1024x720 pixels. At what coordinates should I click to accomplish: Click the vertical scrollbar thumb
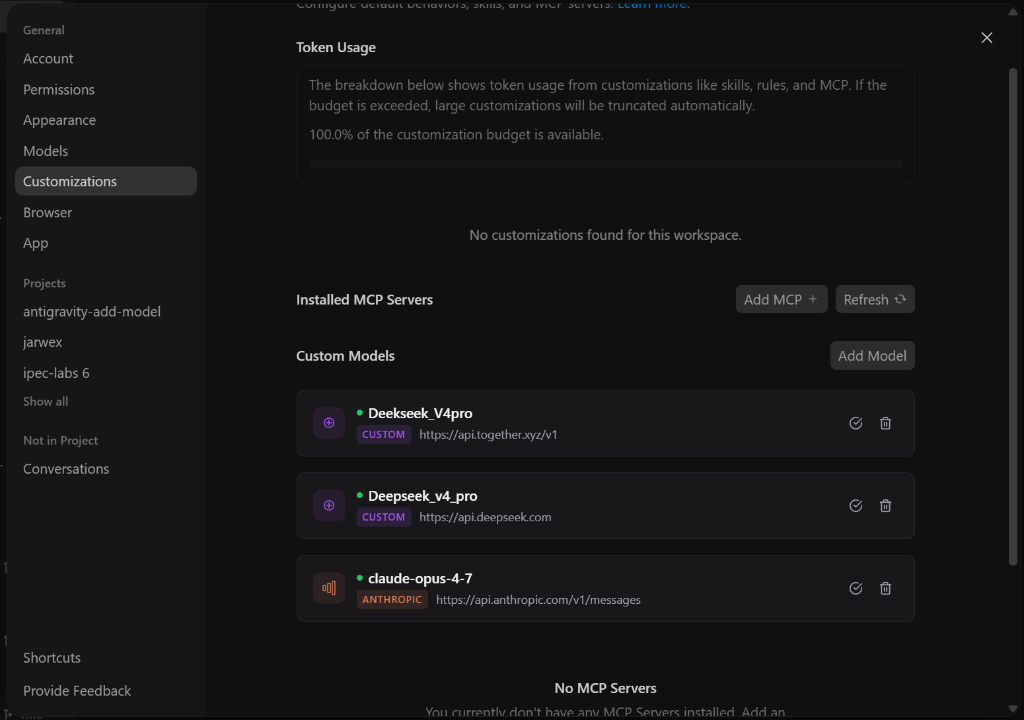point(1013,317)
